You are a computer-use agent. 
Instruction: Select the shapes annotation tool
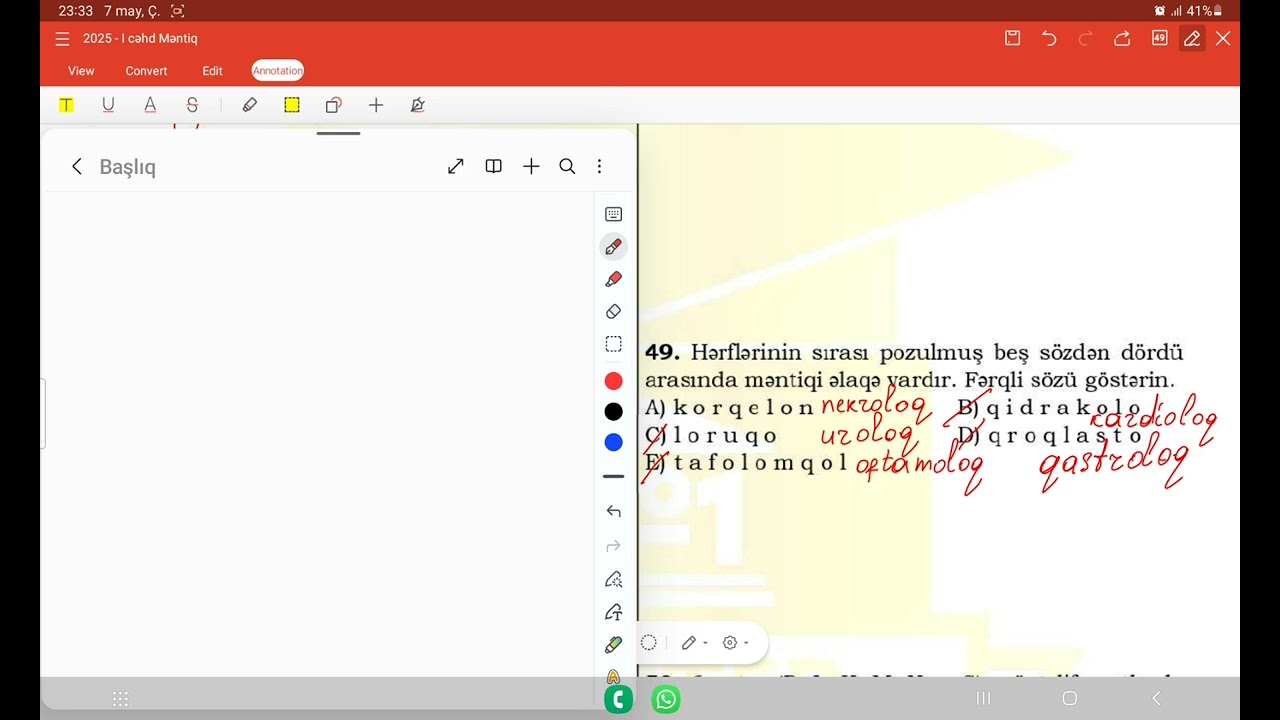click(x=334, y=105)
